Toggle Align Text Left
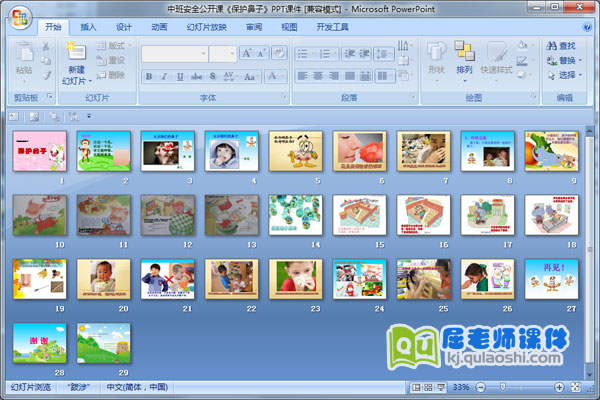Viewport: 600px width, 400px height. [302, 76]
